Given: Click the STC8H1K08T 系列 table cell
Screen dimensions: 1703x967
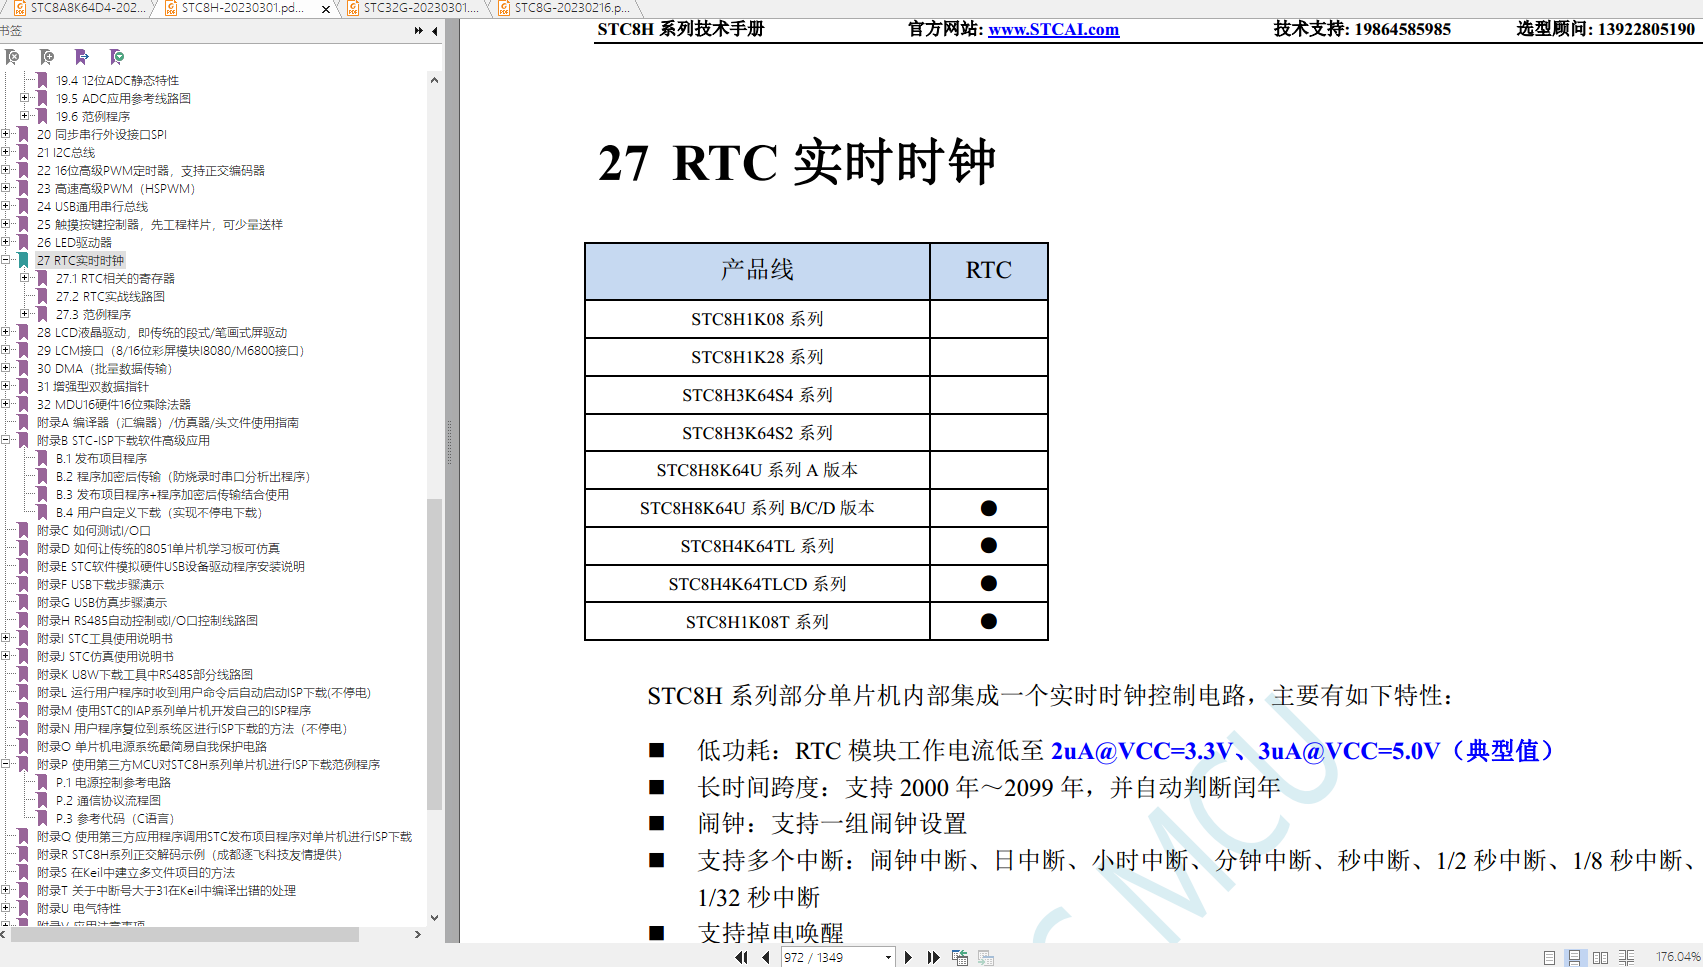Looking at the screenshot, I should pos(757,622).
